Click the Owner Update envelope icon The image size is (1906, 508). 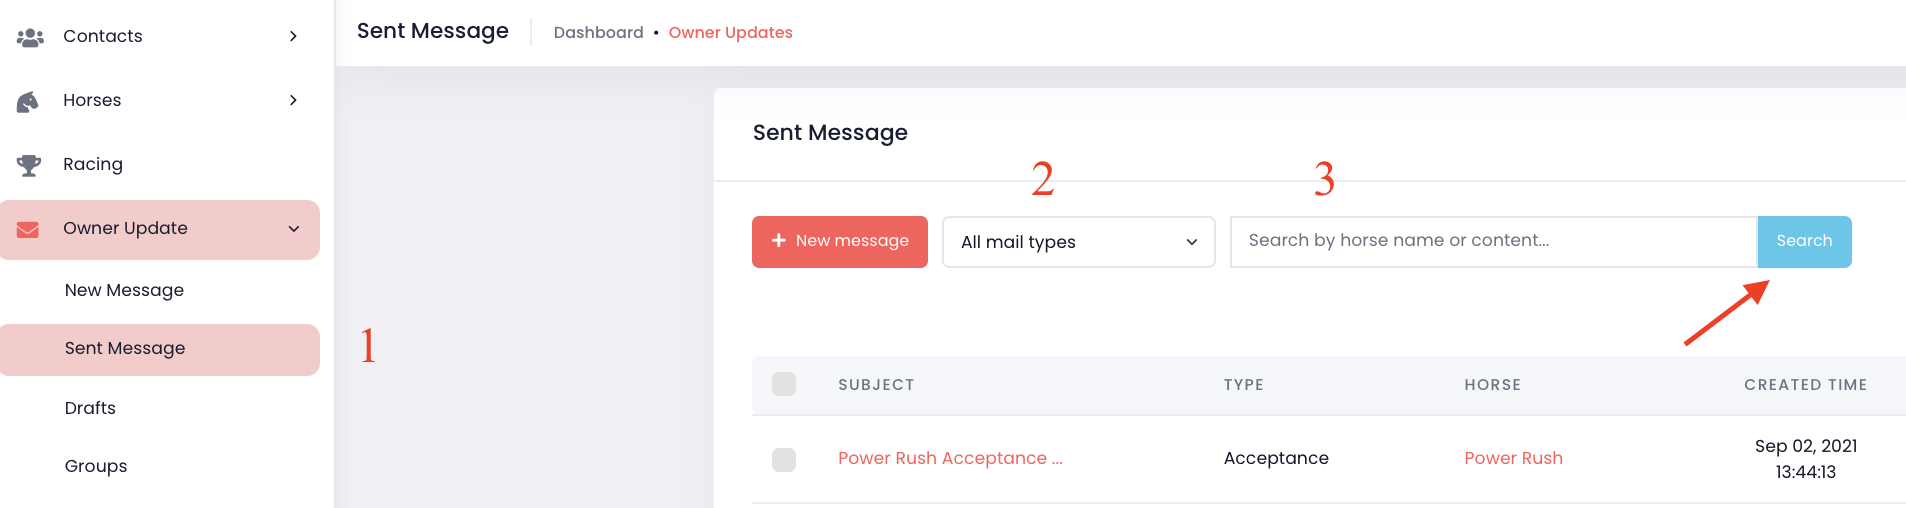point(28,229)
